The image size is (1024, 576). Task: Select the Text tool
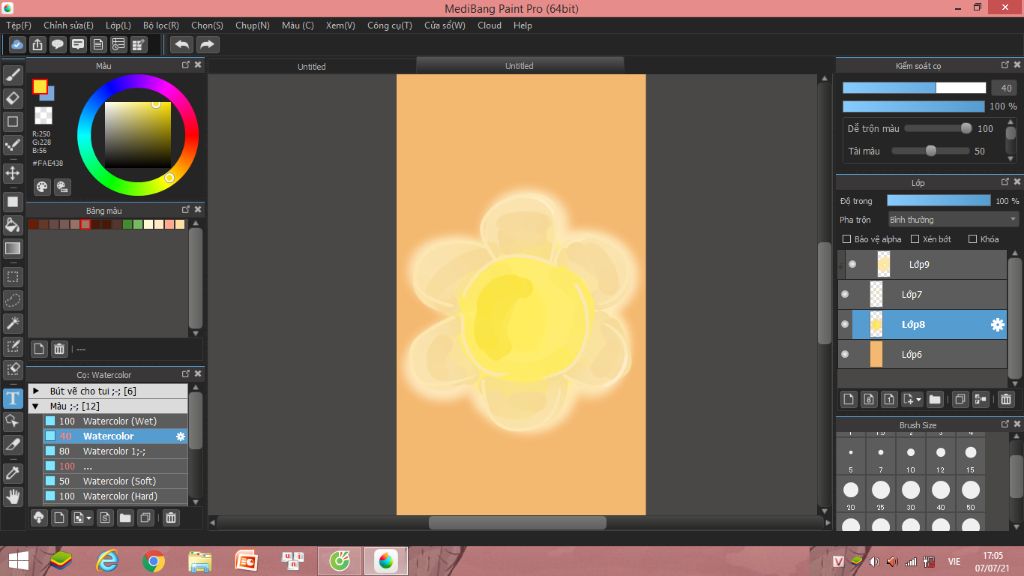tap(12, 398)
